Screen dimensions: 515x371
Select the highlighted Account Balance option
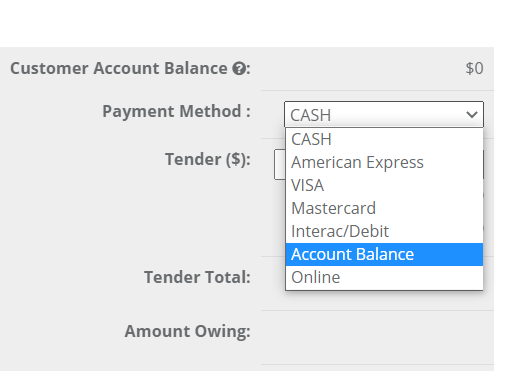tap(384, 254)
